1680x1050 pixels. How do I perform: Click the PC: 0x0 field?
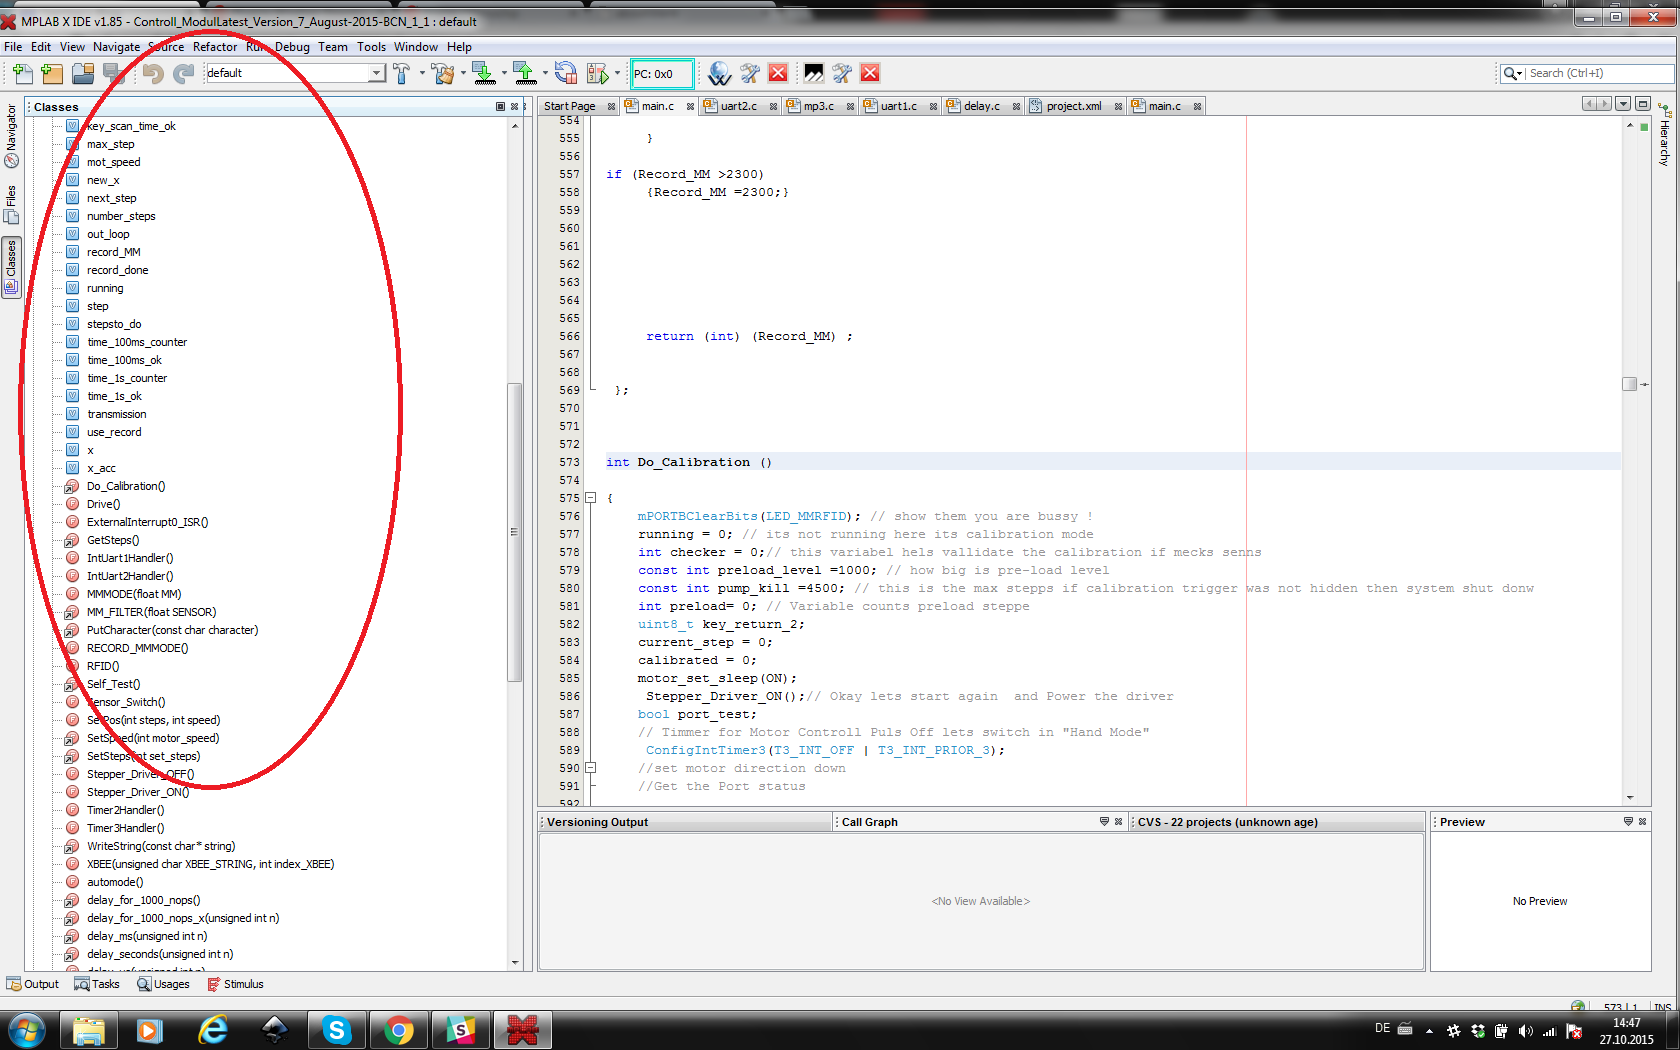click(661, 74)
